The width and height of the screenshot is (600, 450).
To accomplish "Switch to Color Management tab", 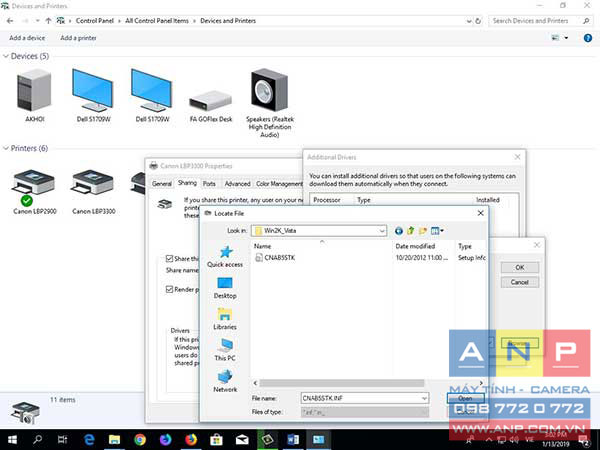I will [x=279, y=184].
